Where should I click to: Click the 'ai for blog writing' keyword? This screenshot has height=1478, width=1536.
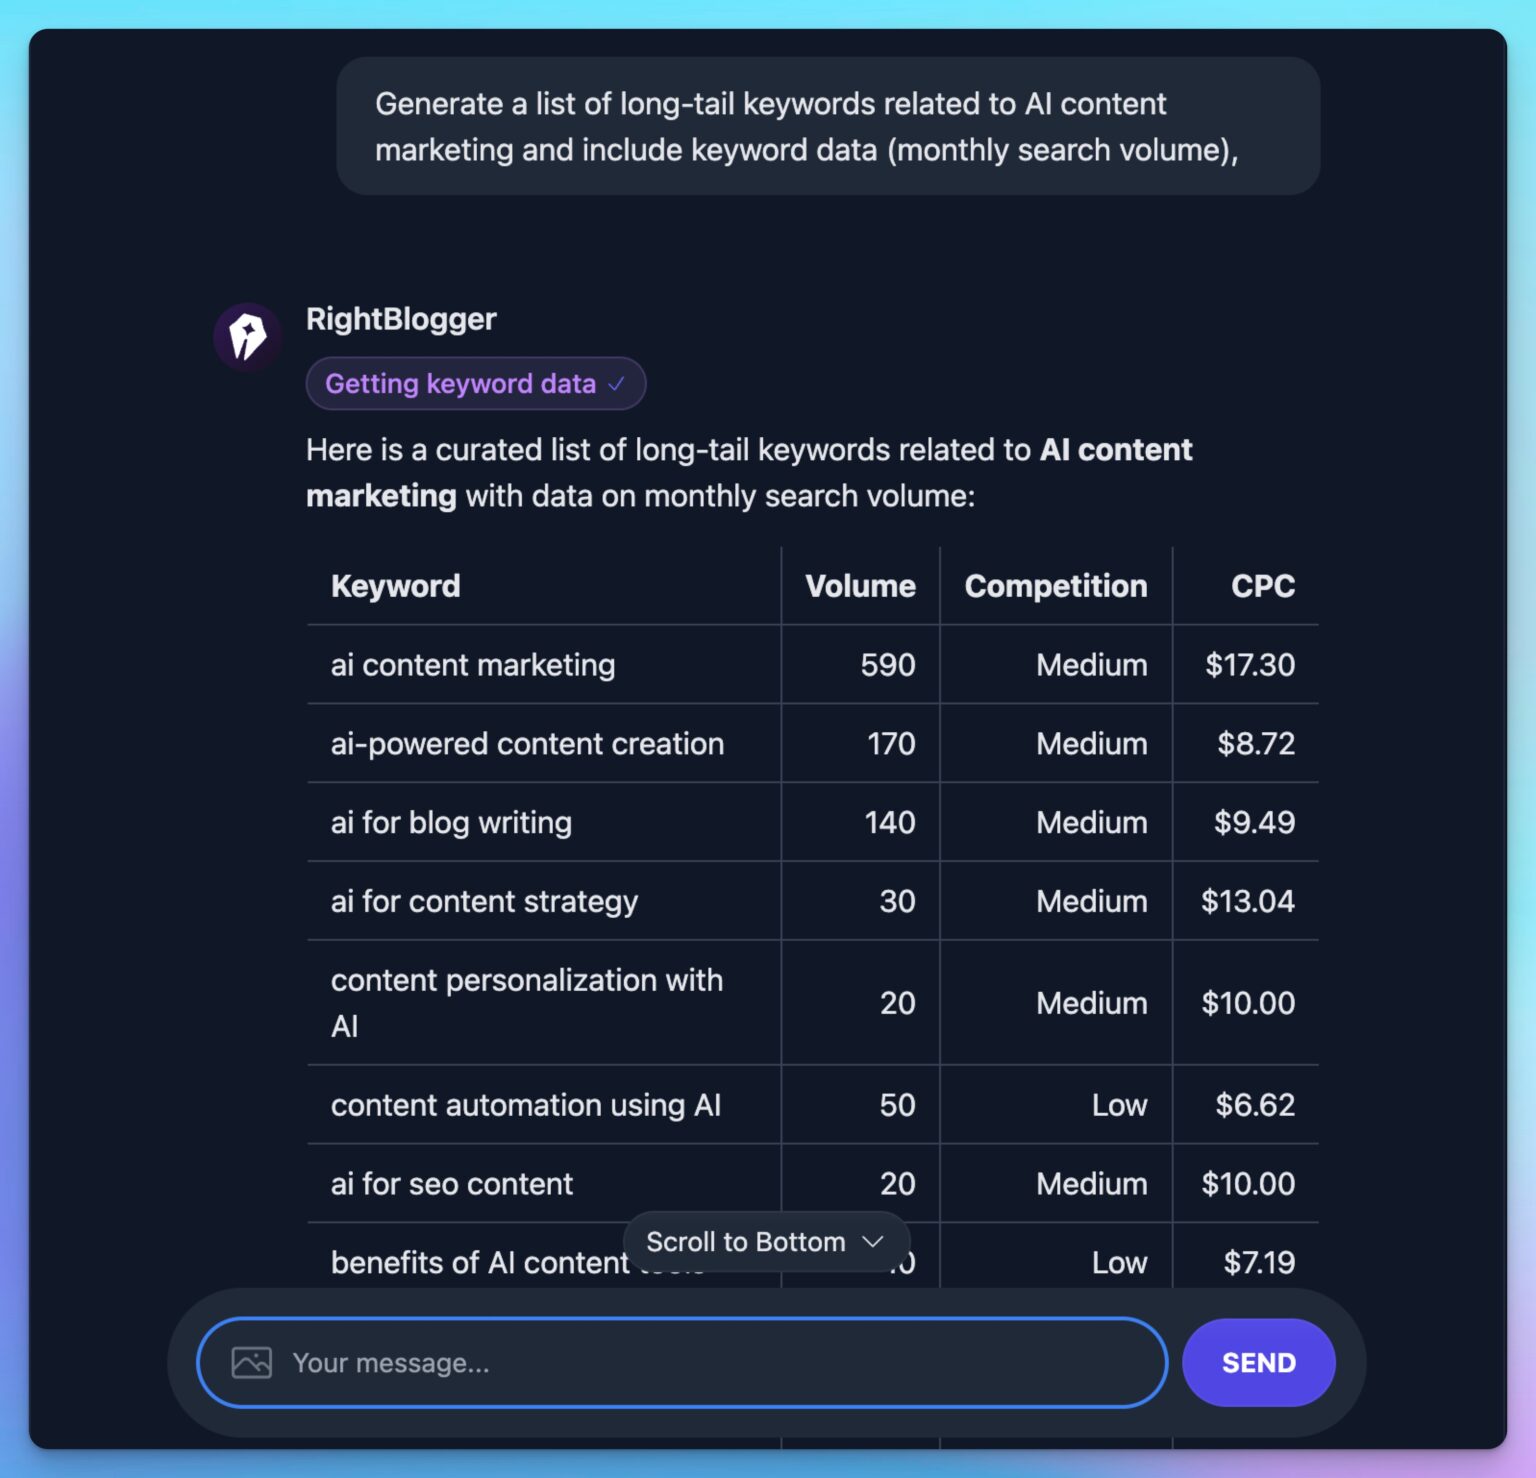(450, 822)
